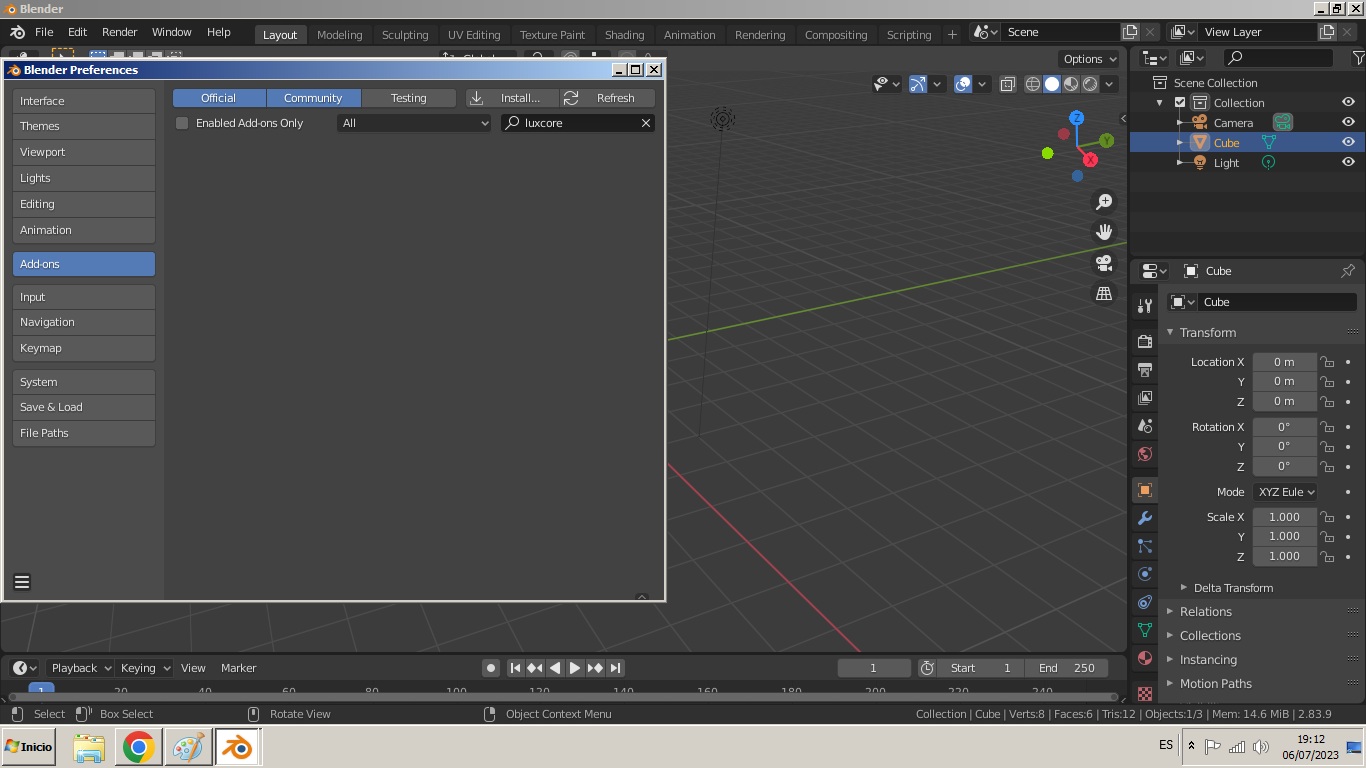This screenshot has height=768, width=1366.
Task: Open rotation Mode XYZ Euler dropdown
Action: coord(1285,492)
